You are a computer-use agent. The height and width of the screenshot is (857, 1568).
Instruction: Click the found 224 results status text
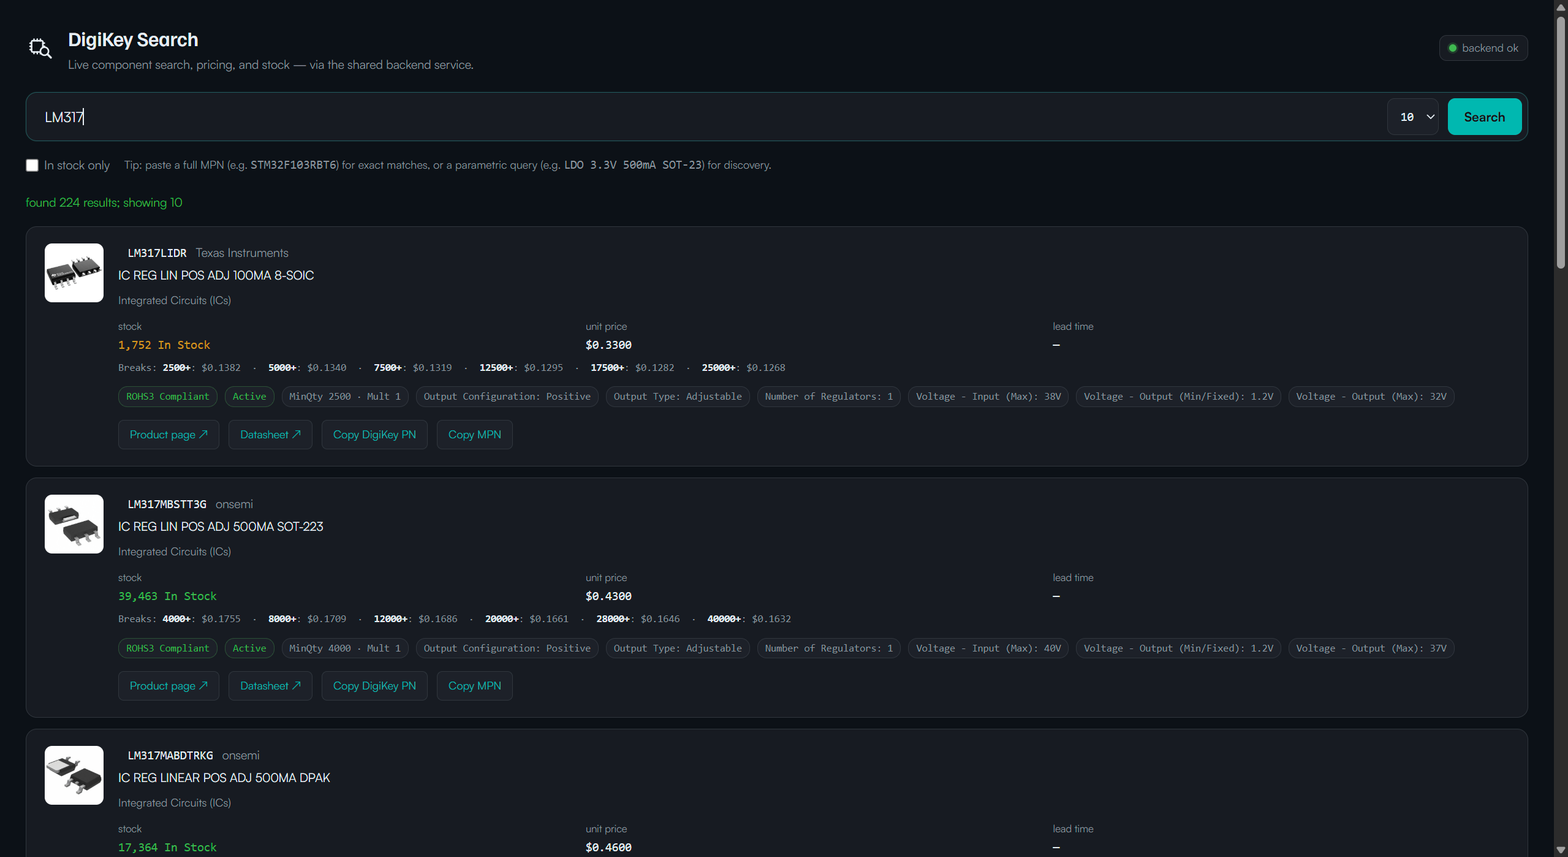pyautogui.click(x=104, y=203)
